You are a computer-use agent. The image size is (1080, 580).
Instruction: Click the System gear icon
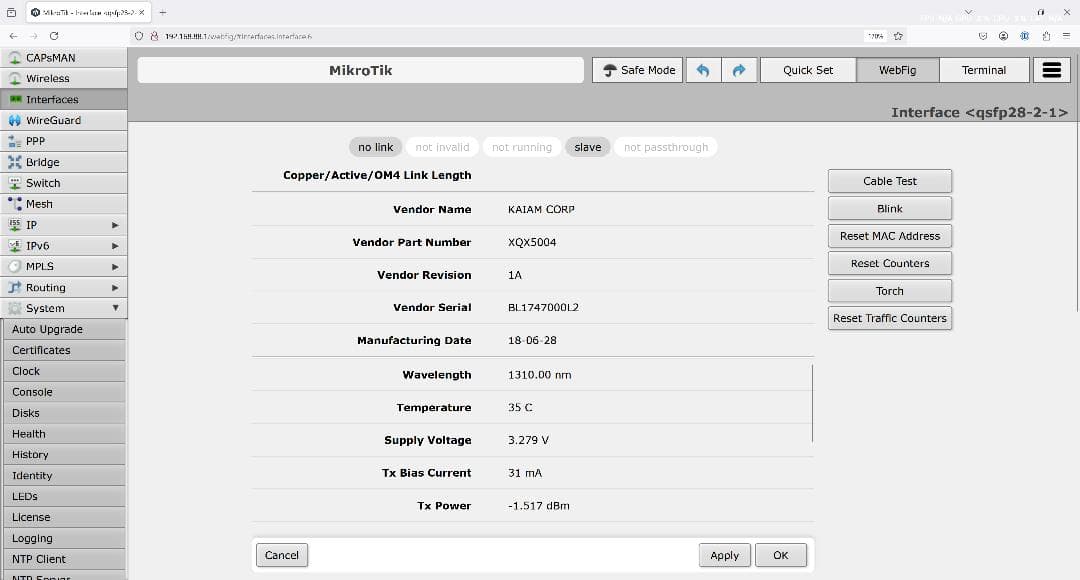click(14, 308)
